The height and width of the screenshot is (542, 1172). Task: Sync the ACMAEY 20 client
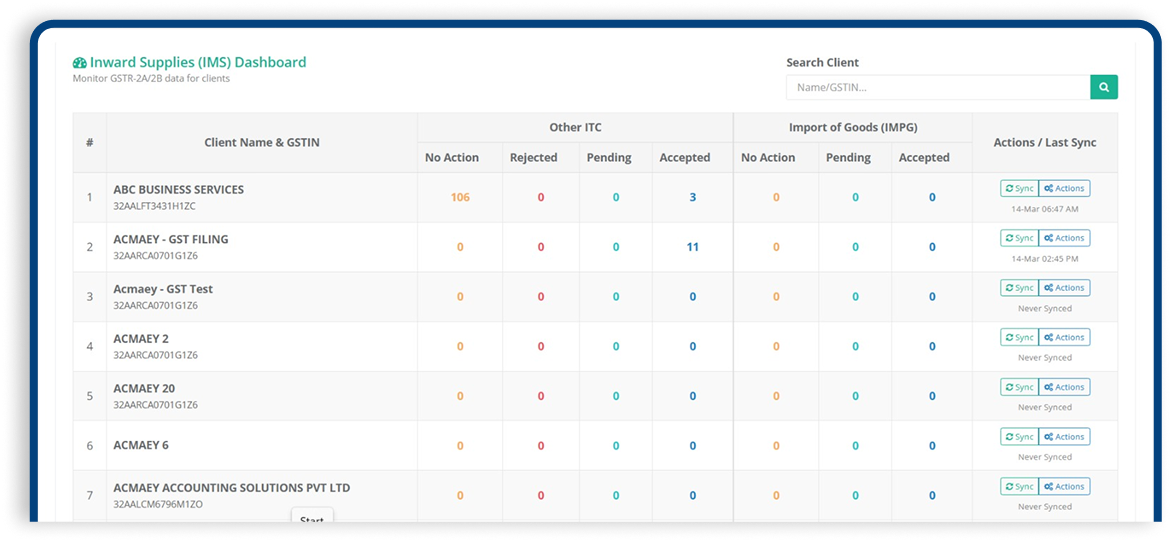click(x=1019, y=387)
